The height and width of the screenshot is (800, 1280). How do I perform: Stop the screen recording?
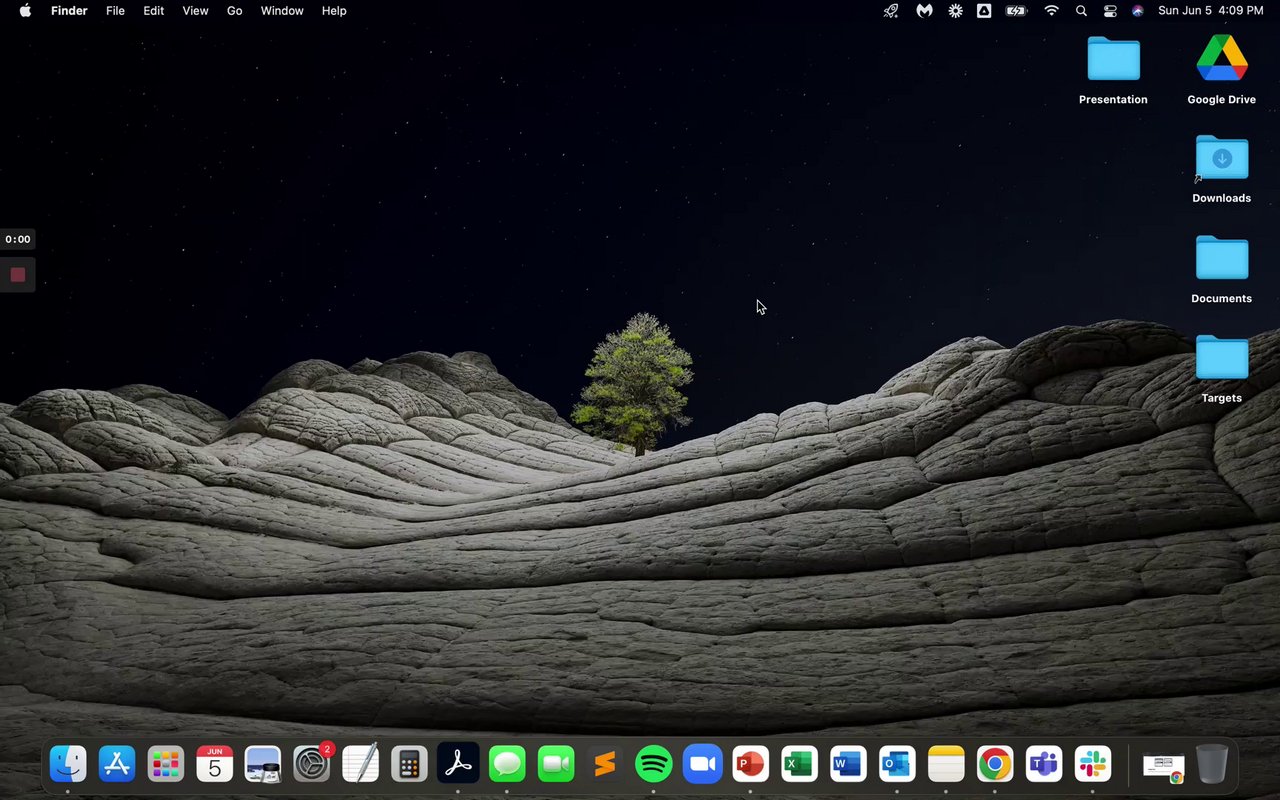(18, 274)
